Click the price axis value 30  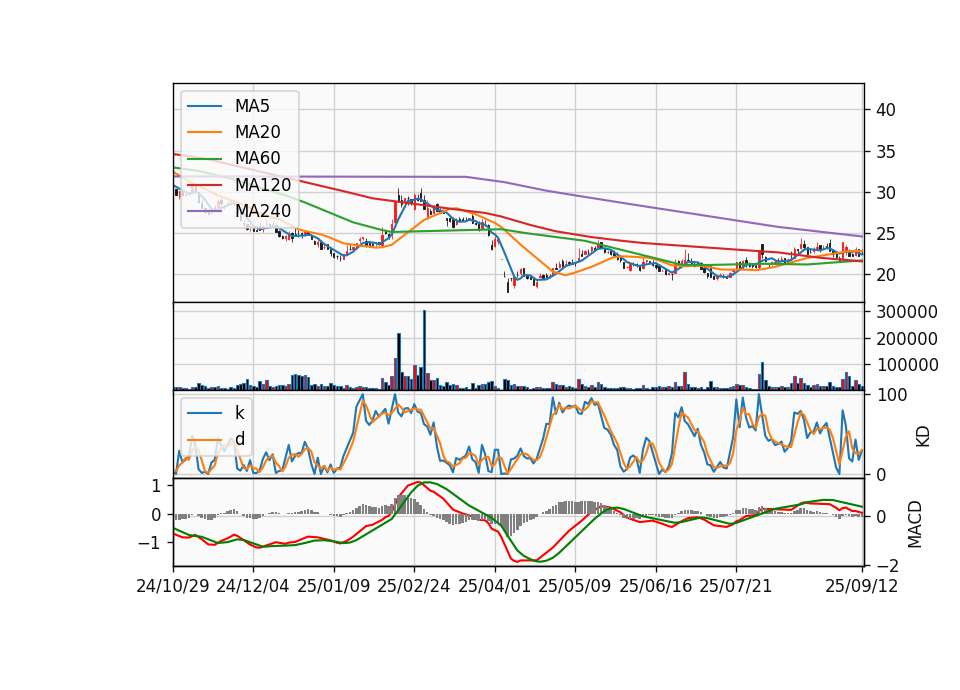point(886,193)
